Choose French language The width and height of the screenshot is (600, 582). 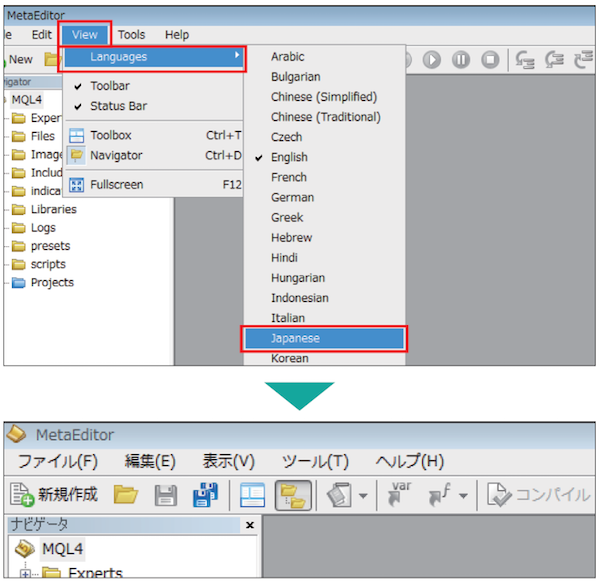[324, 178]
